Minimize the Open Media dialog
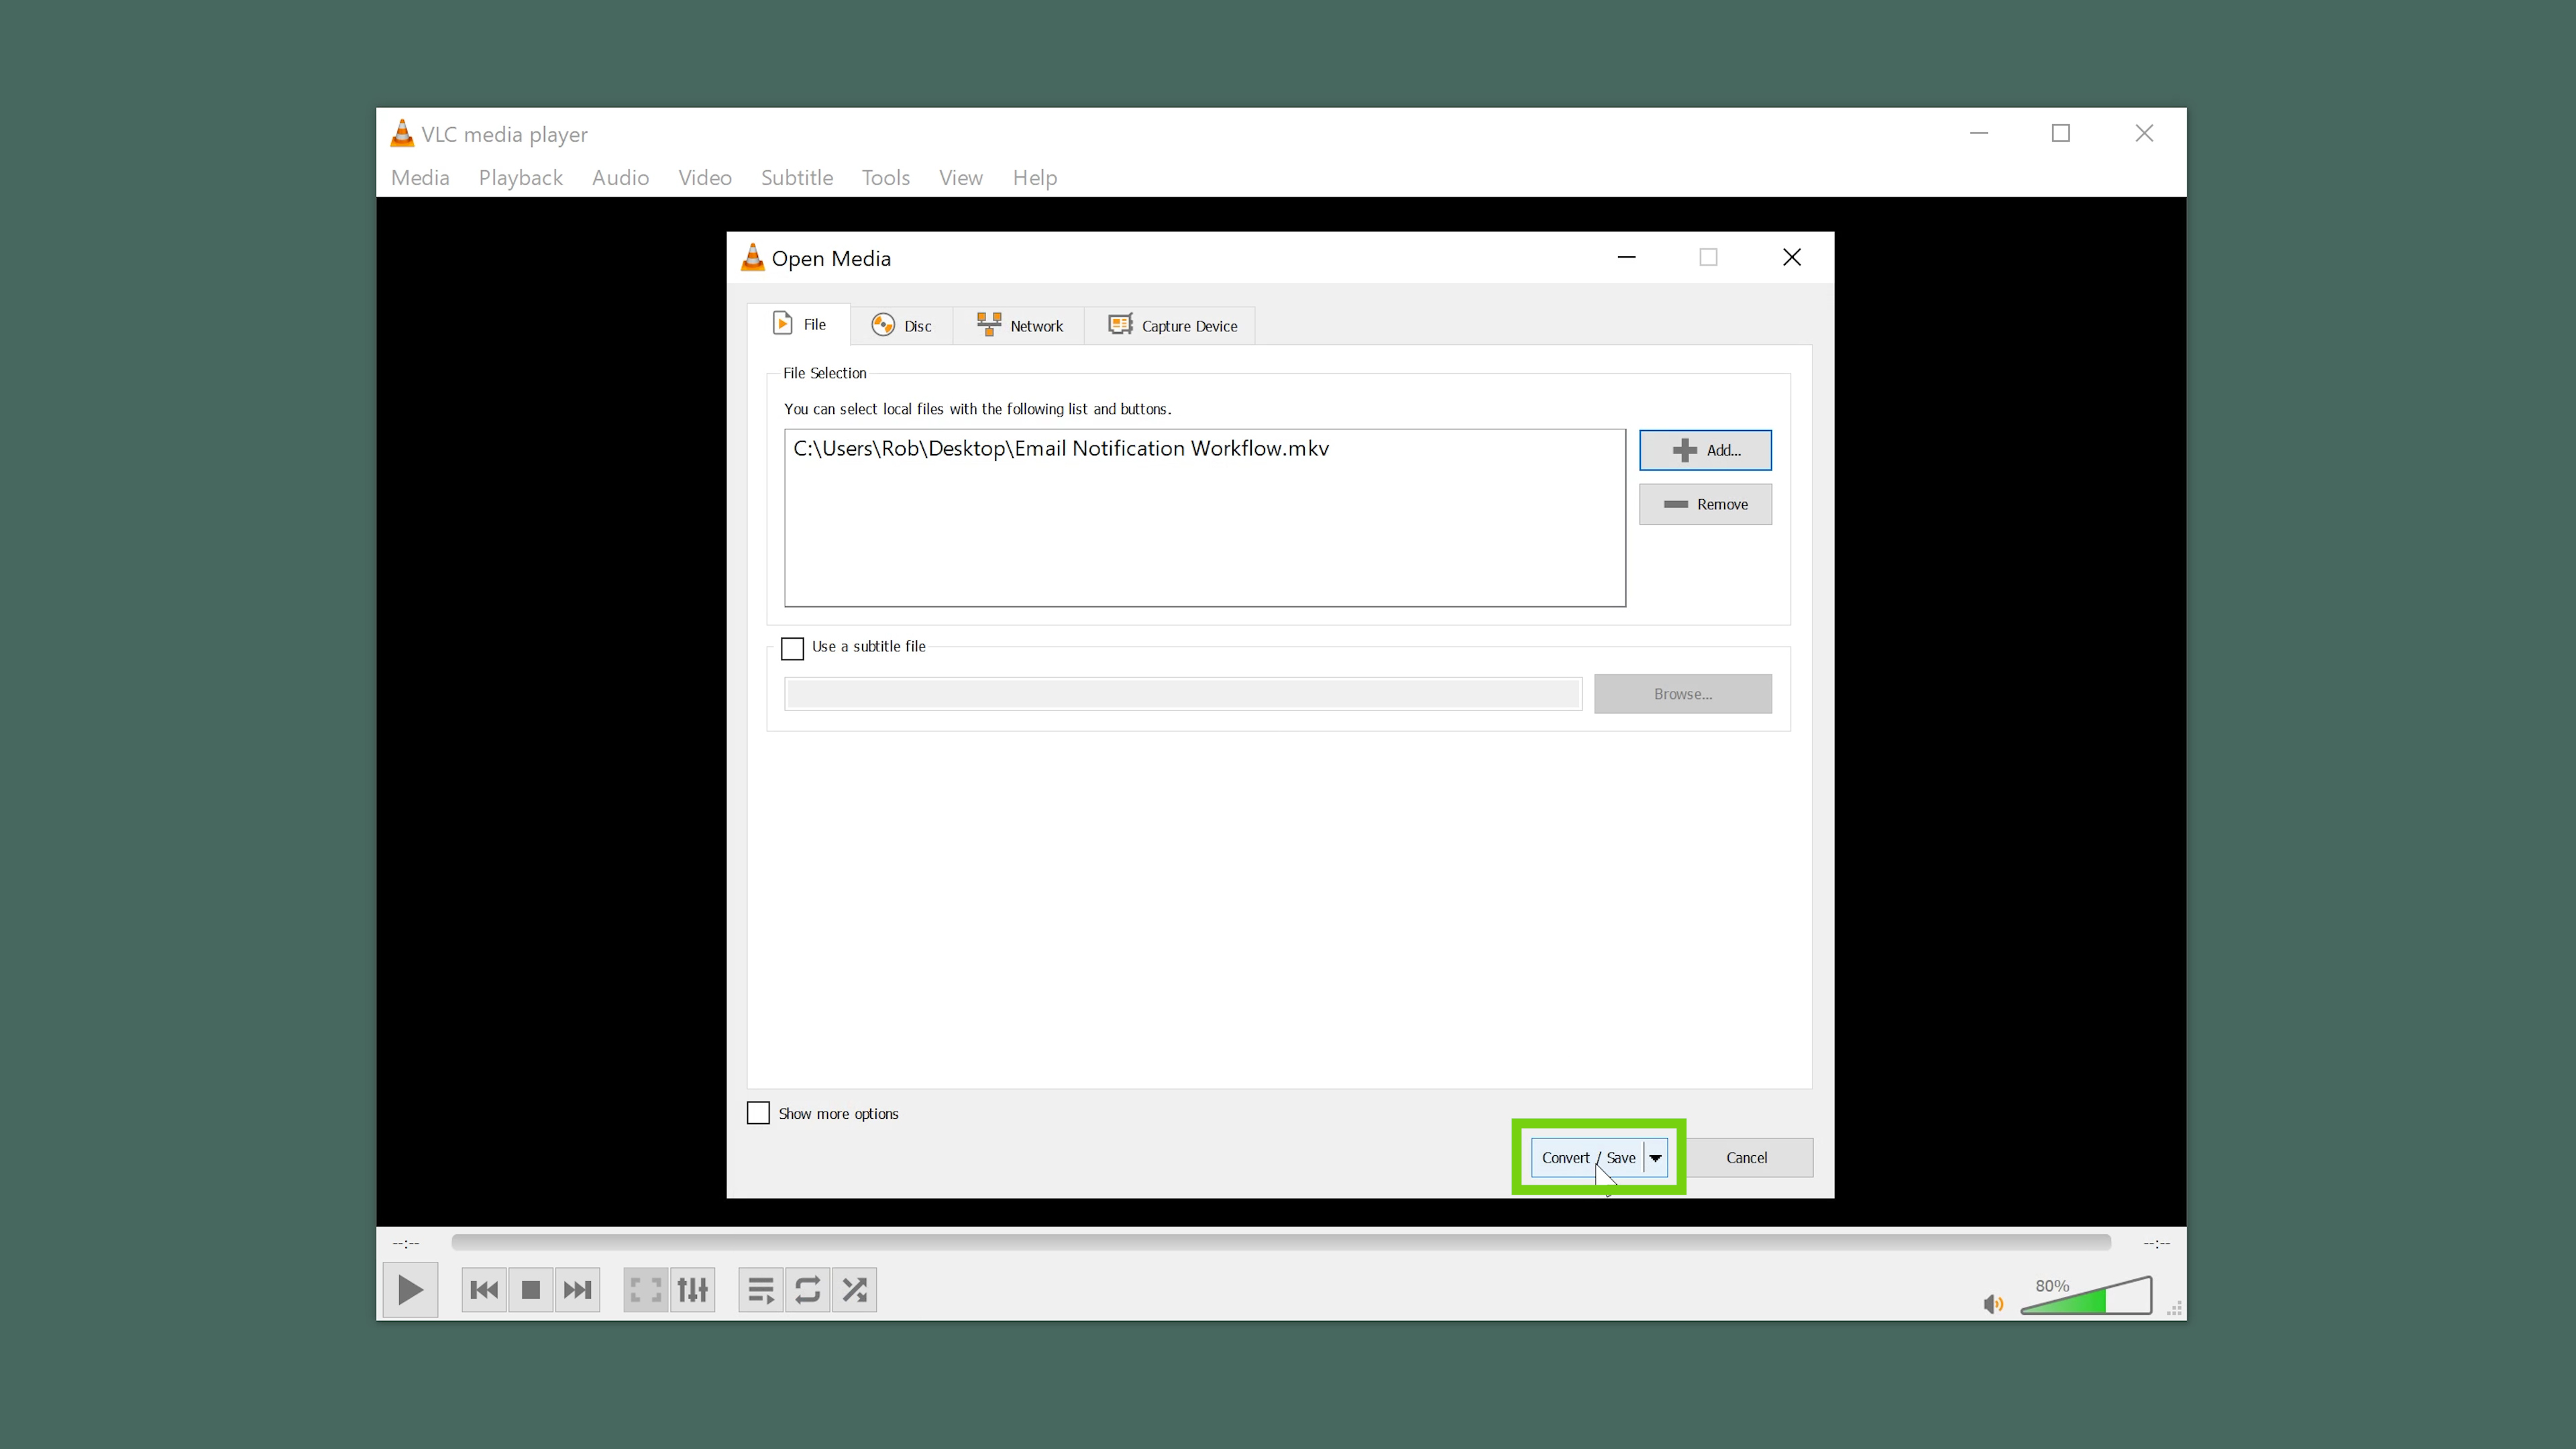 click(x=1627, y=257)
